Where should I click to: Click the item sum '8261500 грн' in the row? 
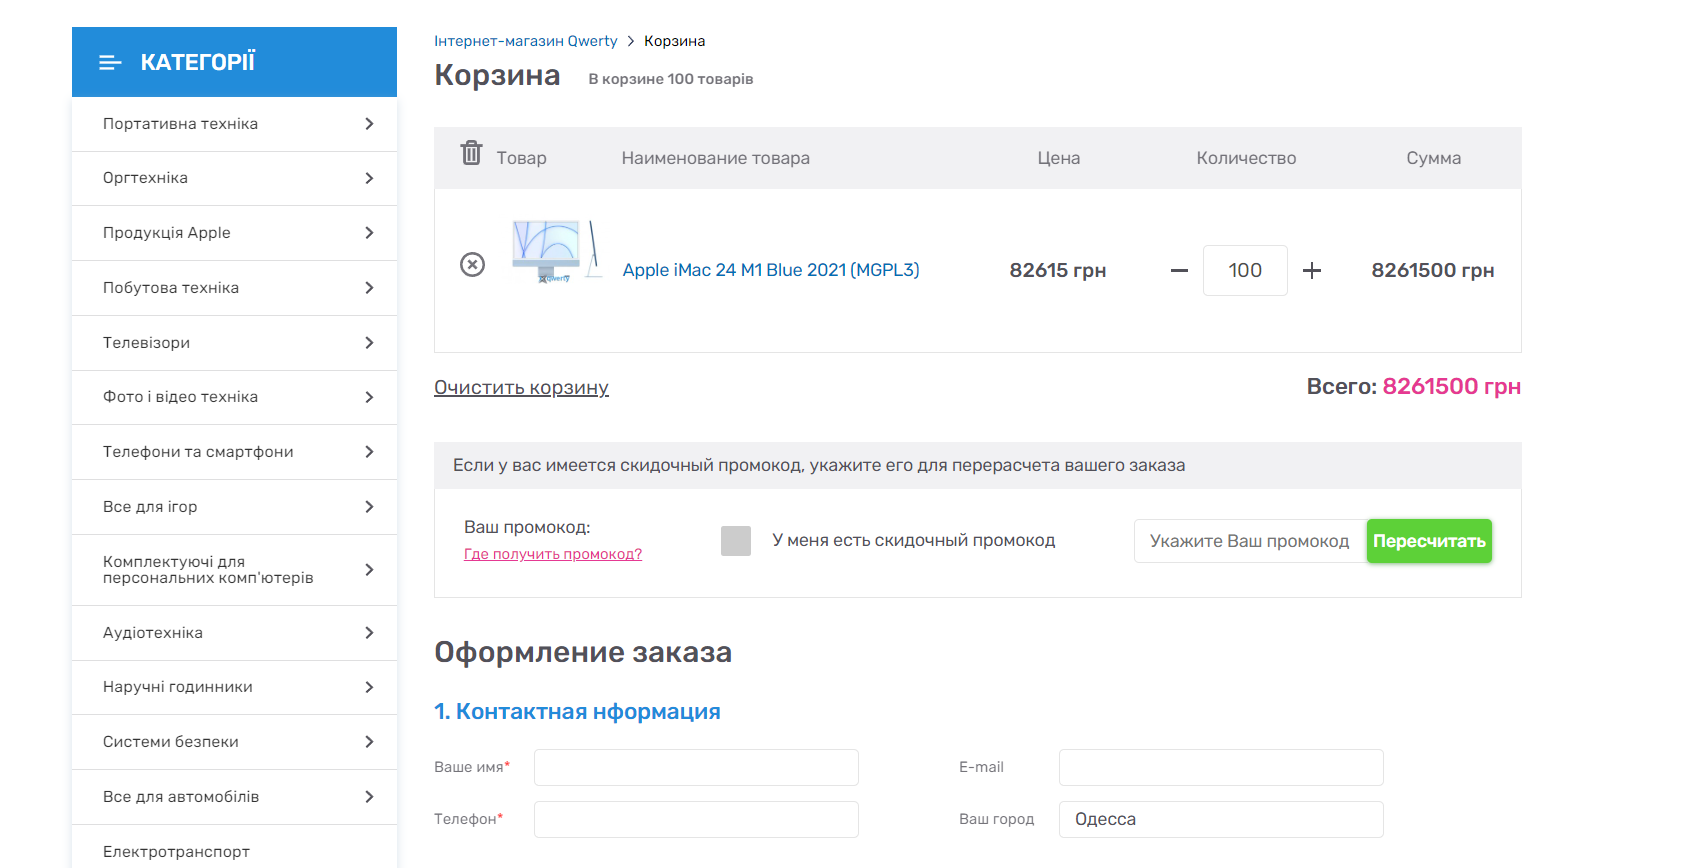[x=1433, y=270]
